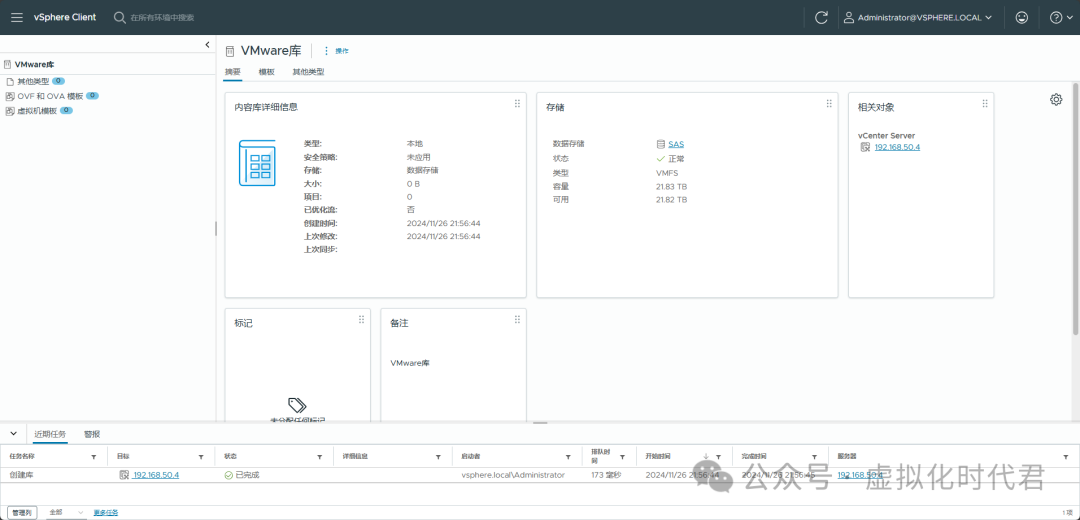Click the vsphere.local\Administrator initiator cell
1080x520 pixels.
point(513,475)
